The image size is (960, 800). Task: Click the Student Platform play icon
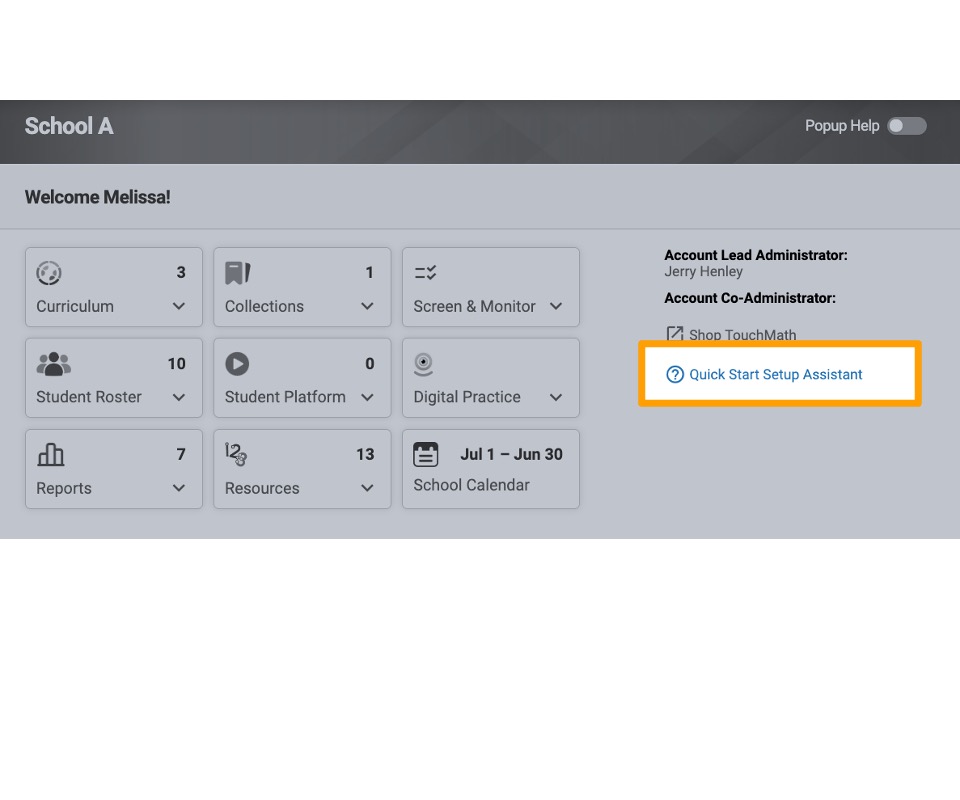[237, 364]
